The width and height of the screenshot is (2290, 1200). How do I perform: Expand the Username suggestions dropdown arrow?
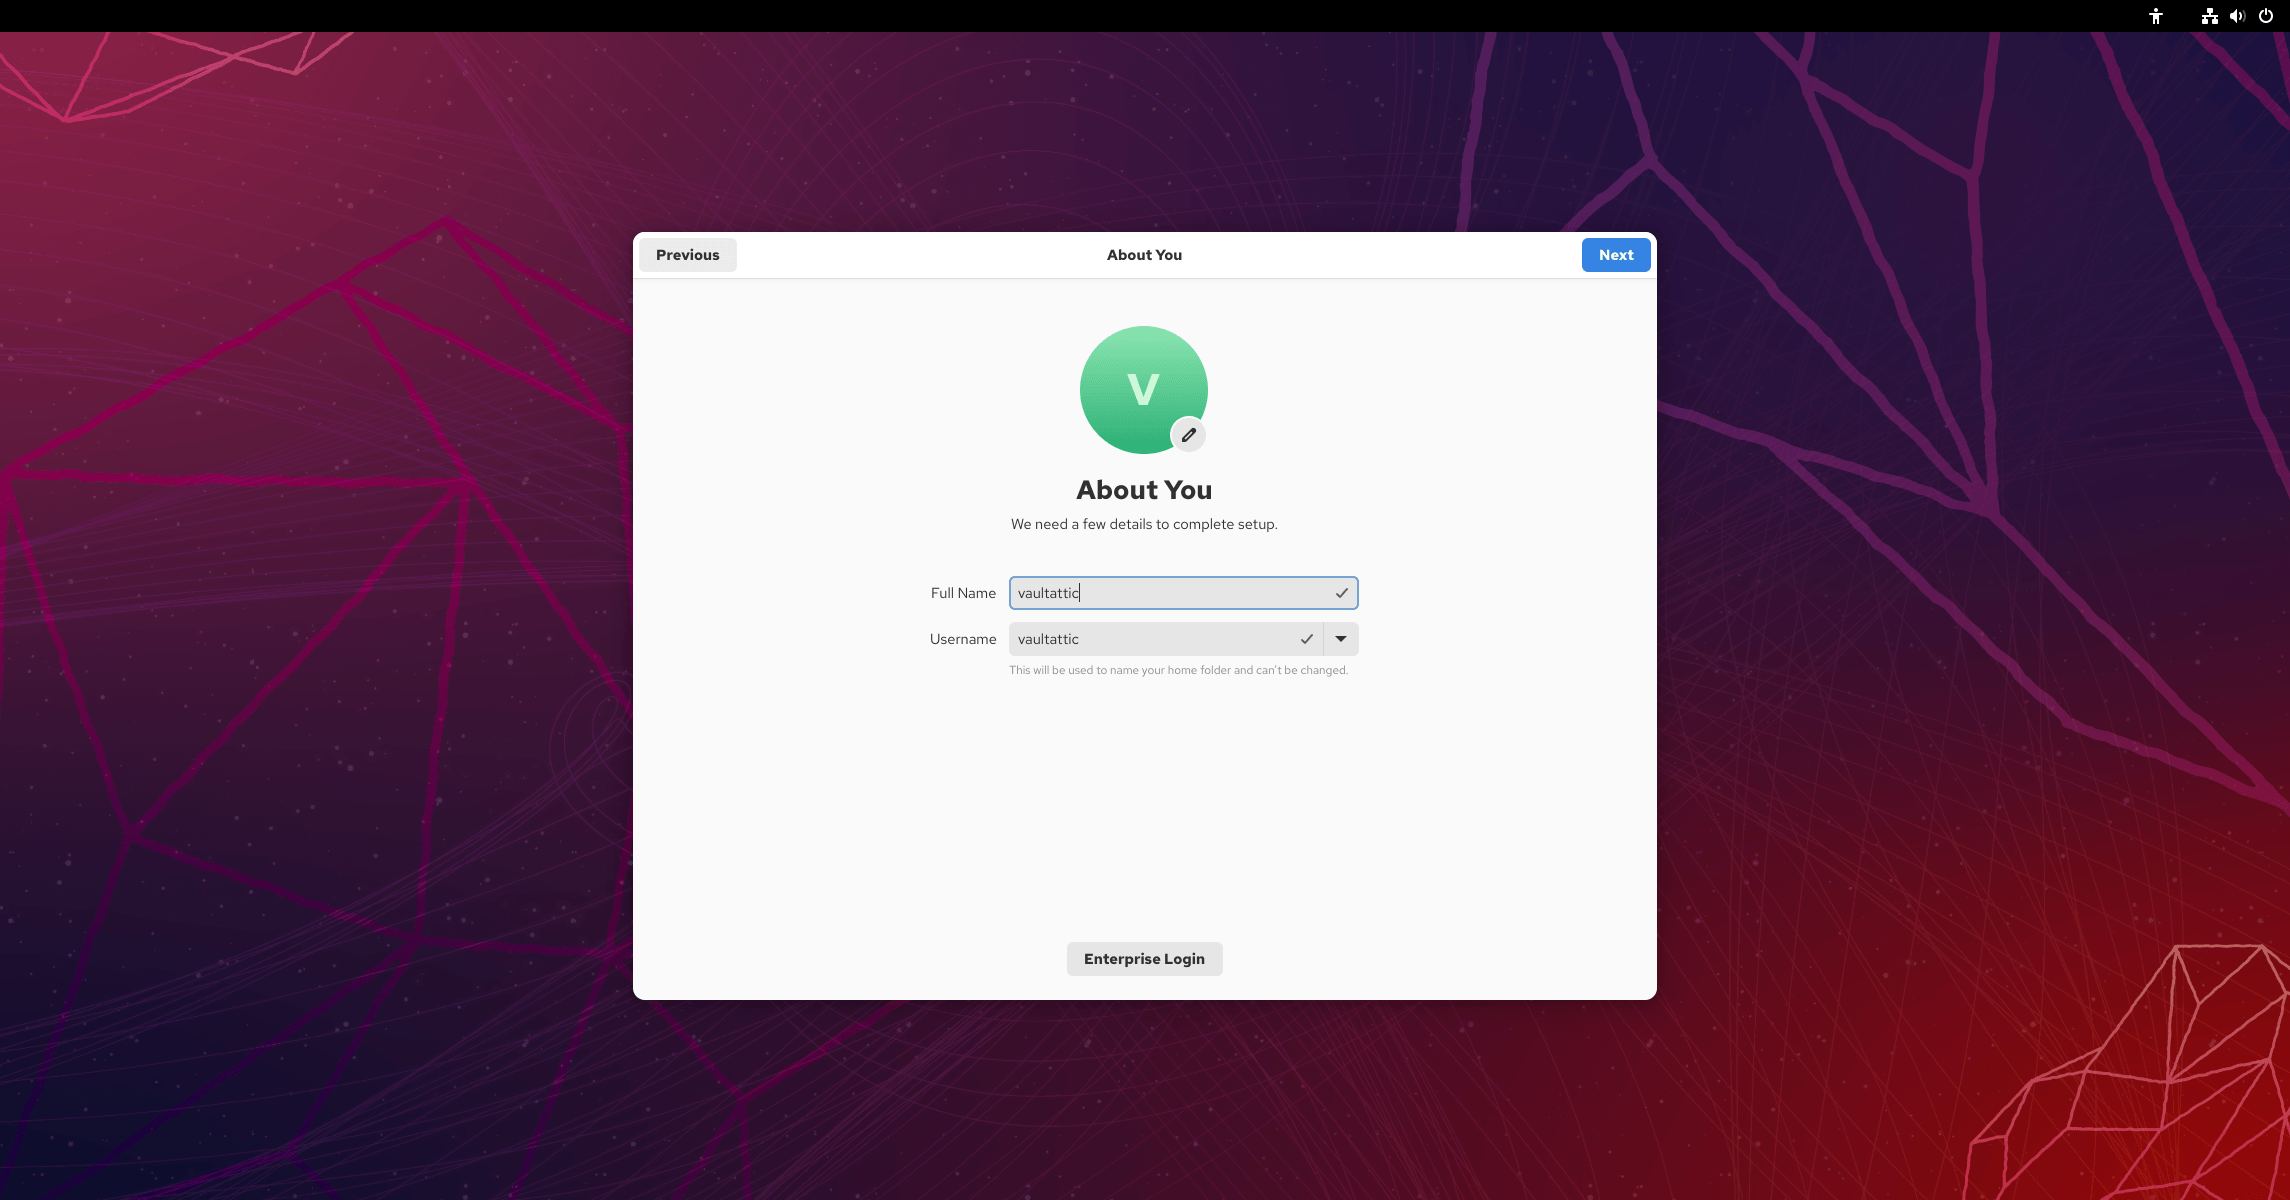1341,639
